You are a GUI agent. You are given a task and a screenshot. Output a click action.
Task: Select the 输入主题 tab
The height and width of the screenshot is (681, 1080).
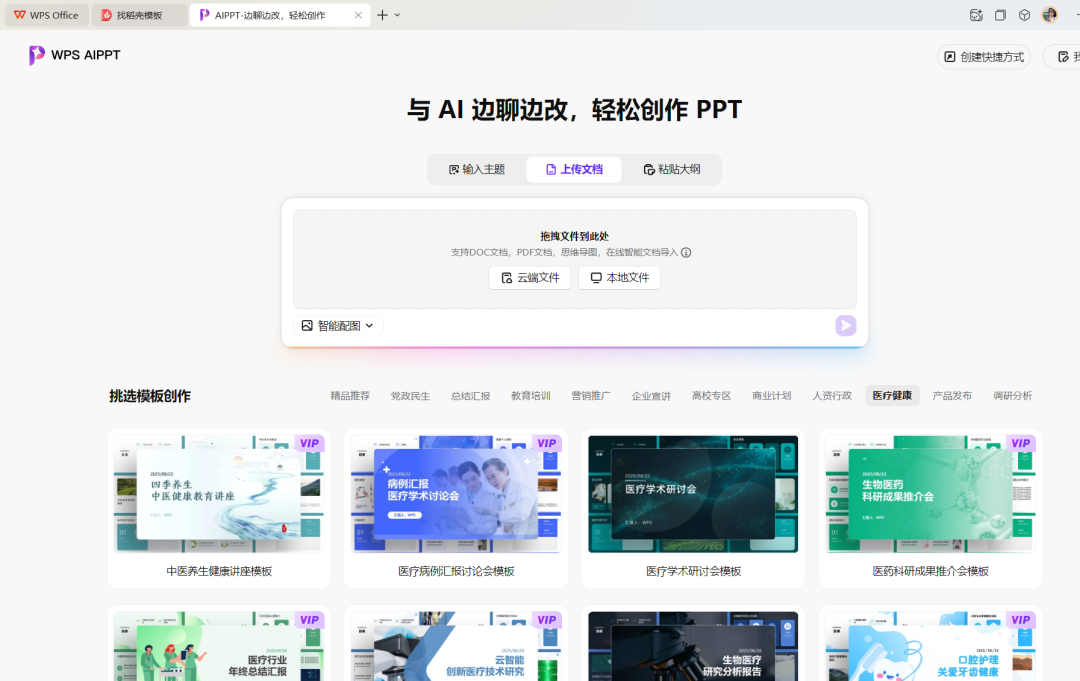tap(477, 169)
